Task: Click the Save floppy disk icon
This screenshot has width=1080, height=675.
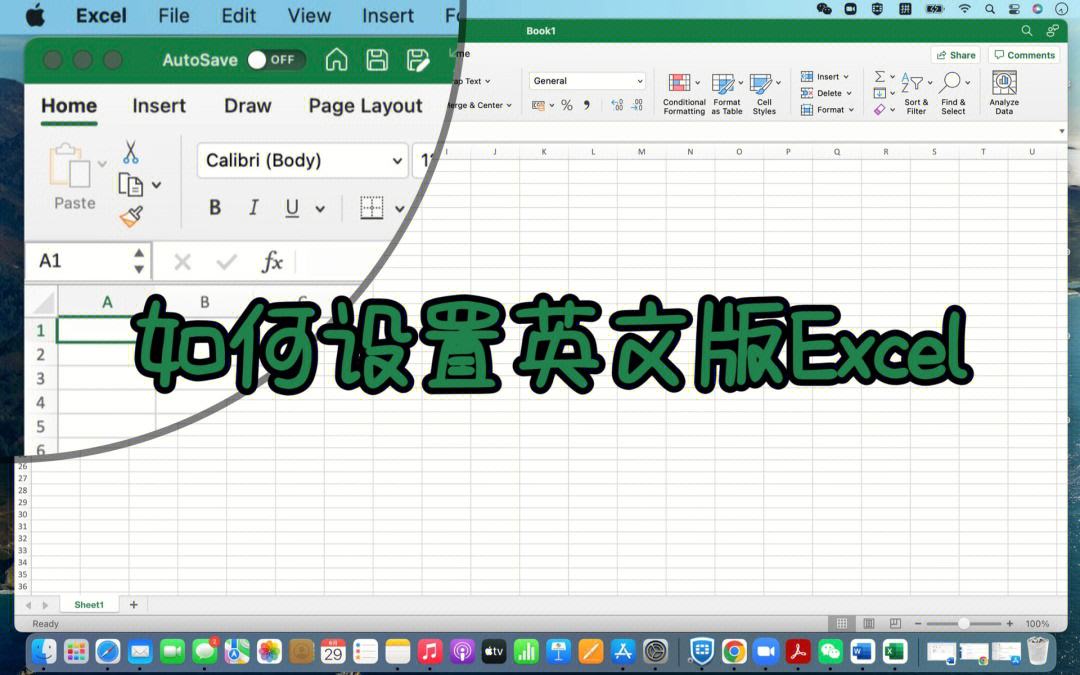Action: pyautogui.click(x=377, y=60)
